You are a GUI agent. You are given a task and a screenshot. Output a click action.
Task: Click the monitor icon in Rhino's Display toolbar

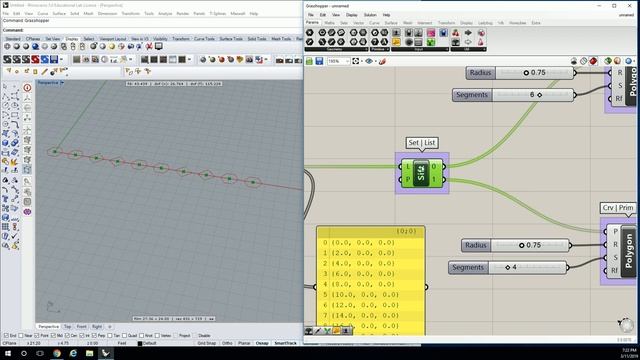tap(159, 47)
